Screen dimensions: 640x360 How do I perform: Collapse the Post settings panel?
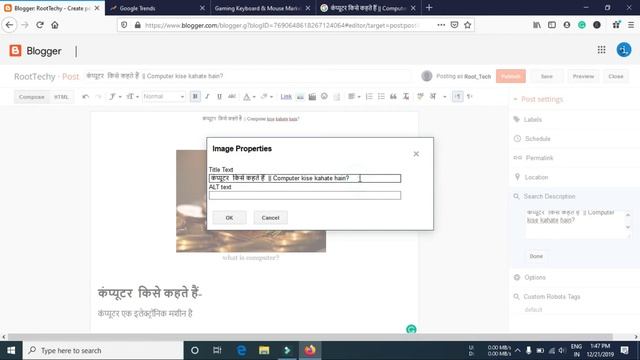click(538, 99)
